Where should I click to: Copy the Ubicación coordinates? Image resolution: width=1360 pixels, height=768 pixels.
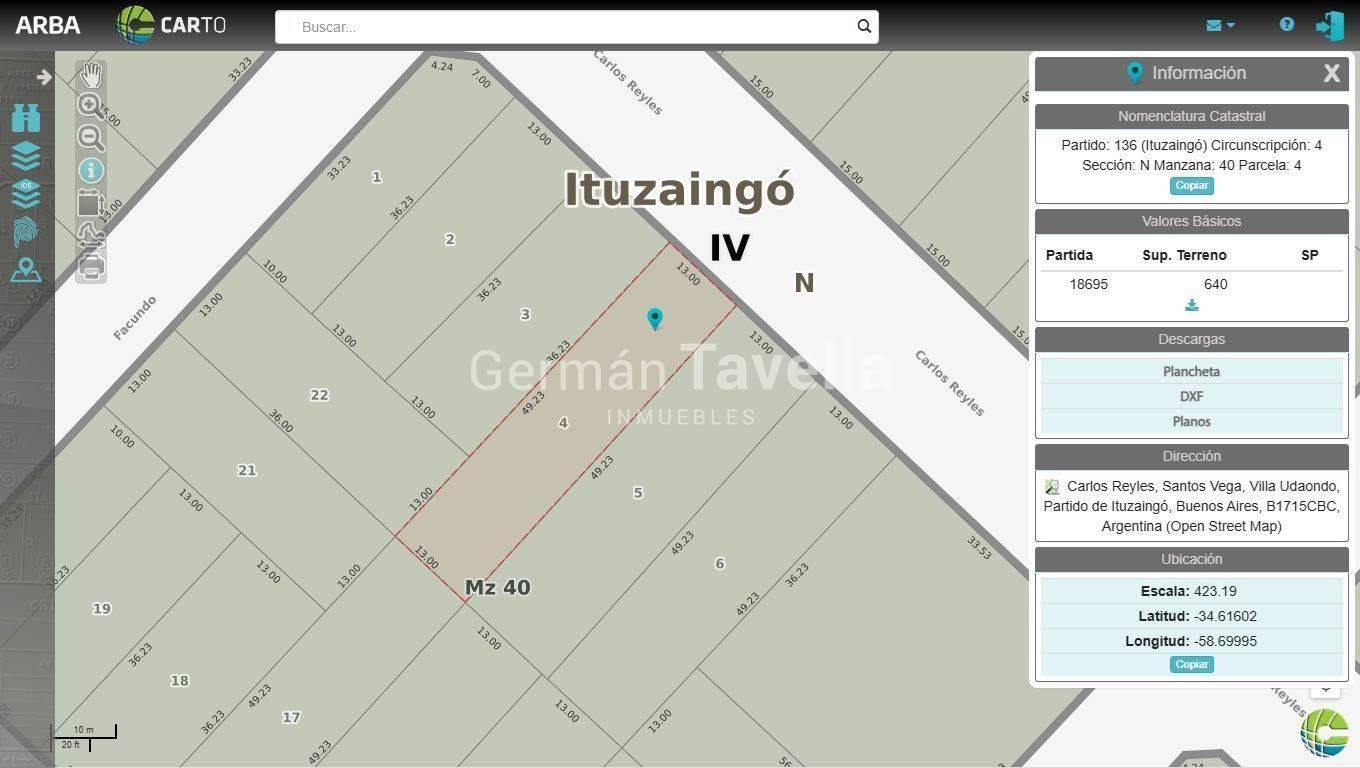1191,665
